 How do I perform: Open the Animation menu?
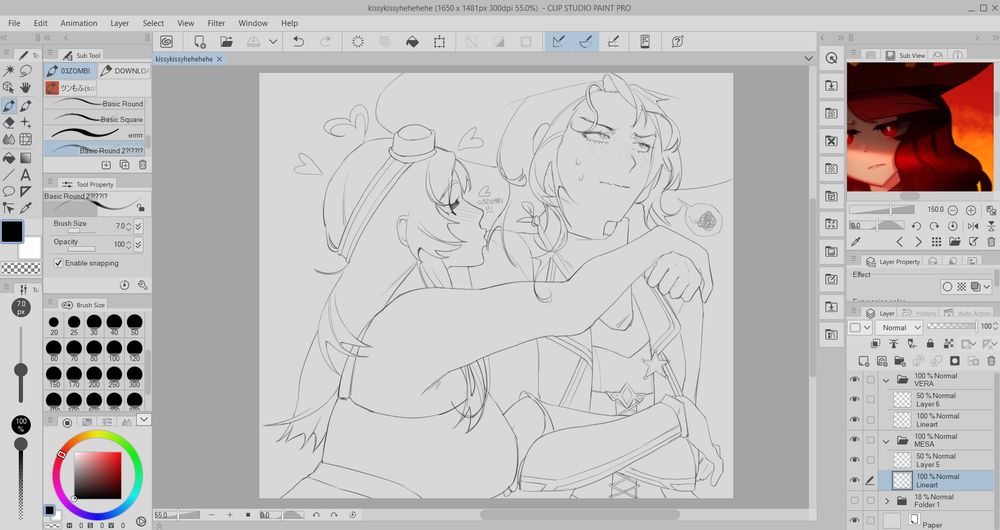pyautogui.click(x=78, y=23)
